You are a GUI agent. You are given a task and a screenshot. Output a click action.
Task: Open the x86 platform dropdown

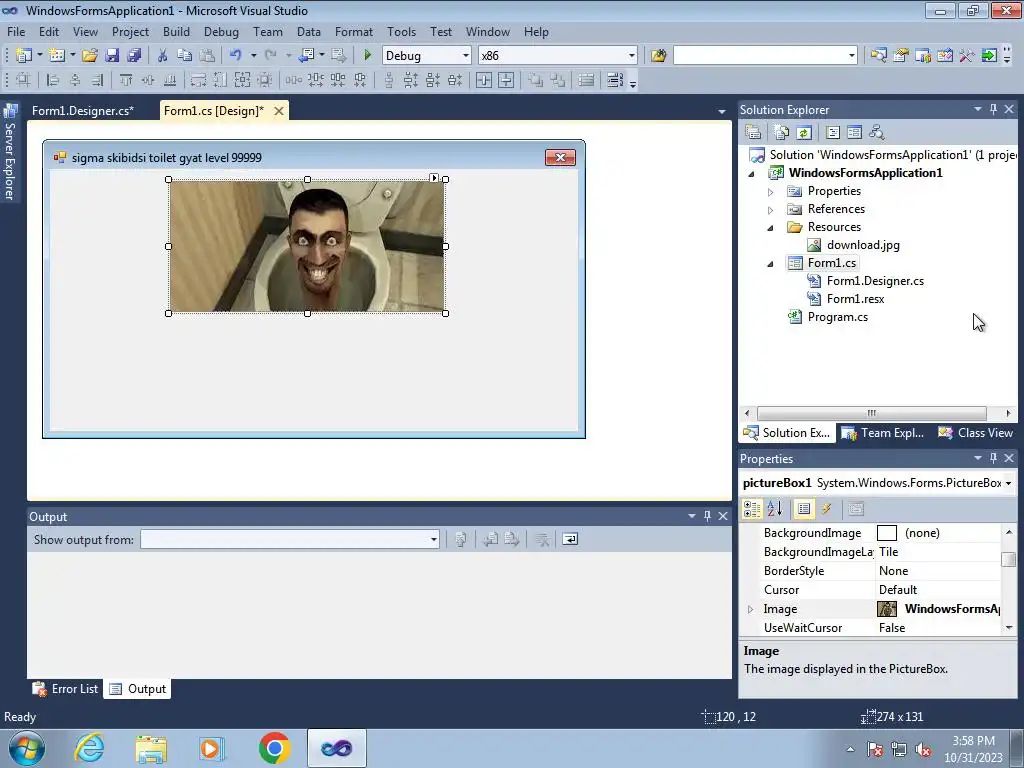point(632,56)
